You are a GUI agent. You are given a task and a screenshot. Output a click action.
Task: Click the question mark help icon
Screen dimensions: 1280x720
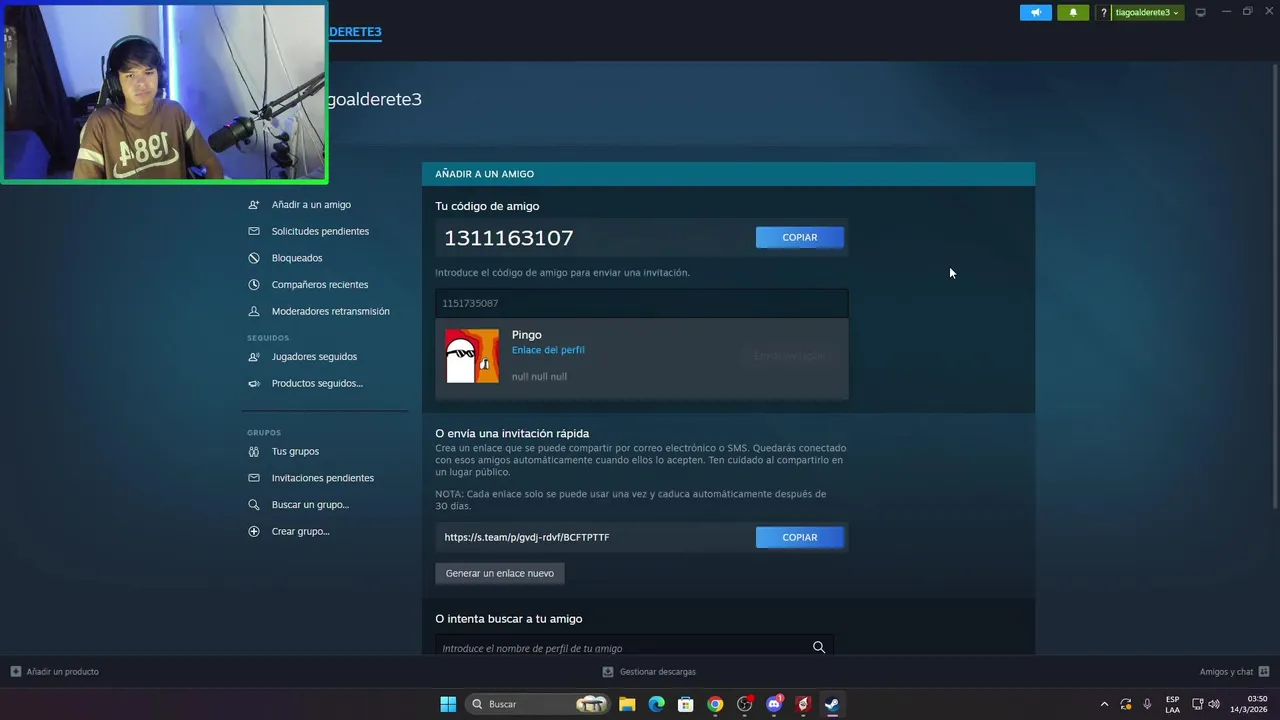coord(1103,13)
